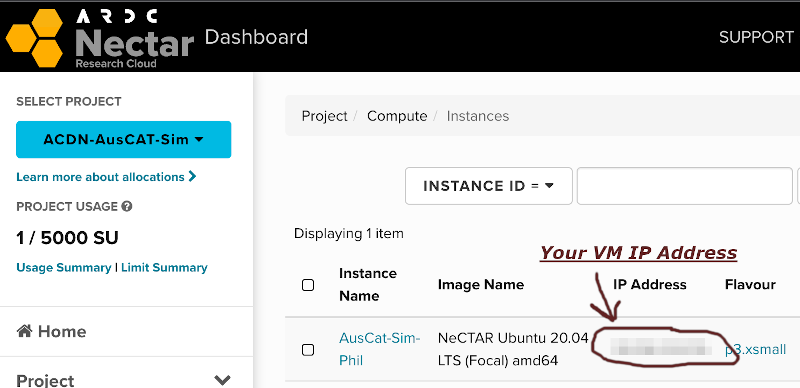Open the AusCat-Sim-Phil instance link
The height and width of the screenshot is (388, 800).
point(379,349)
